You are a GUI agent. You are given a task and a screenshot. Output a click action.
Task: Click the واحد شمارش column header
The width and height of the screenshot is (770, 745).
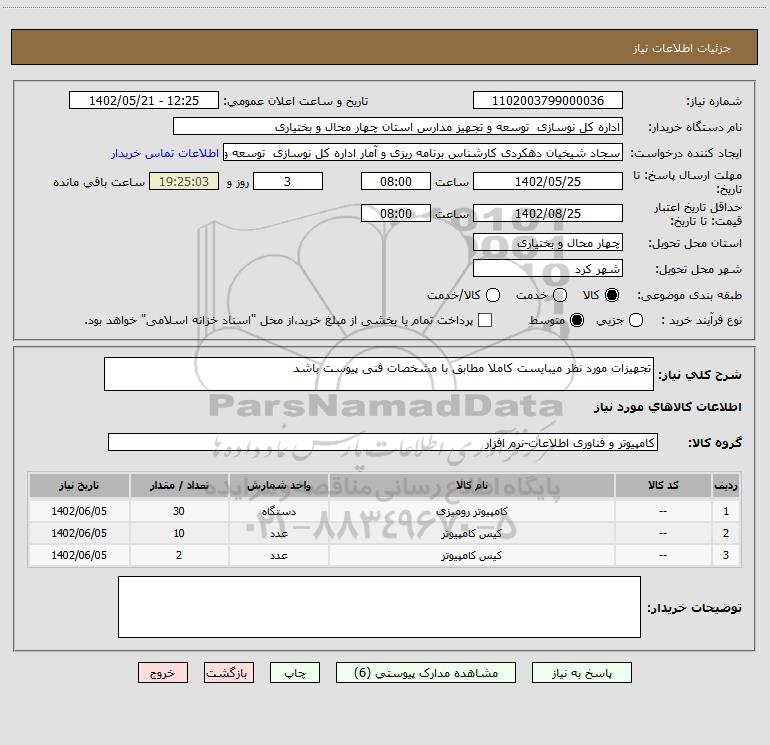click(278, 485)
